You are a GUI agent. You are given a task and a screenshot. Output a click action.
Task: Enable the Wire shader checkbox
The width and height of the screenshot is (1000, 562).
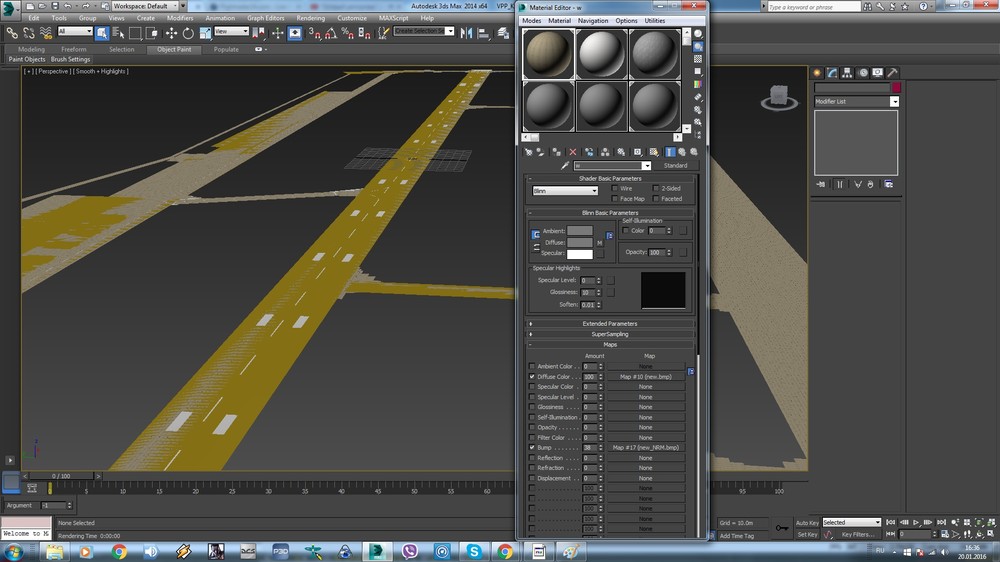click(615, 188)
